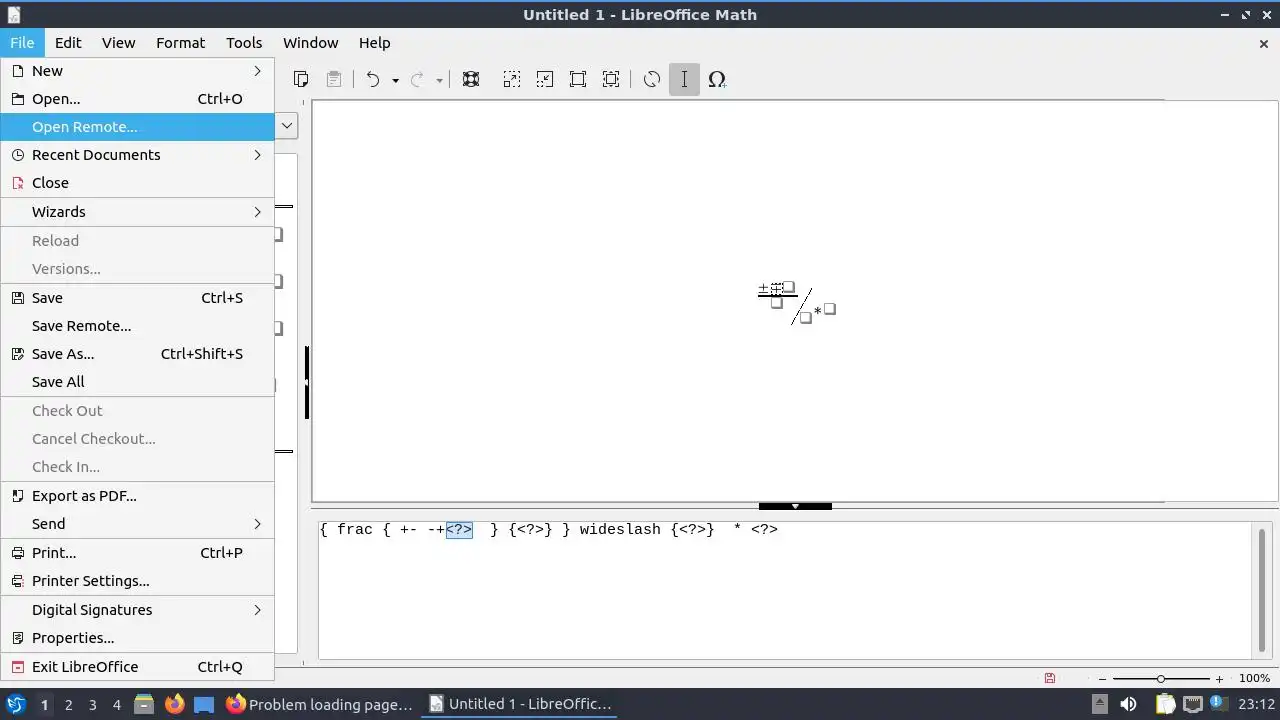Screen dimensions: 1280x720
Task: Open the system start menu icon
Action: (x=16, y=704)
